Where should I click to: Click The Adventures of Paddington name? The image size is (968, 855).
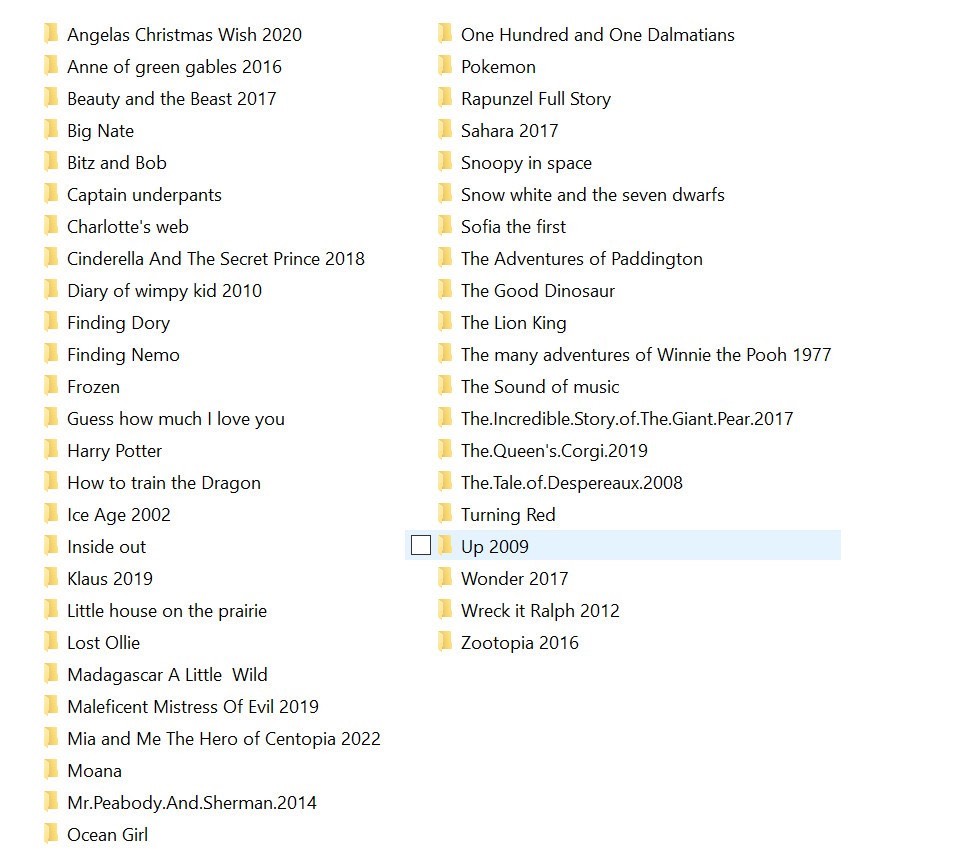click(x=582, y=259)
